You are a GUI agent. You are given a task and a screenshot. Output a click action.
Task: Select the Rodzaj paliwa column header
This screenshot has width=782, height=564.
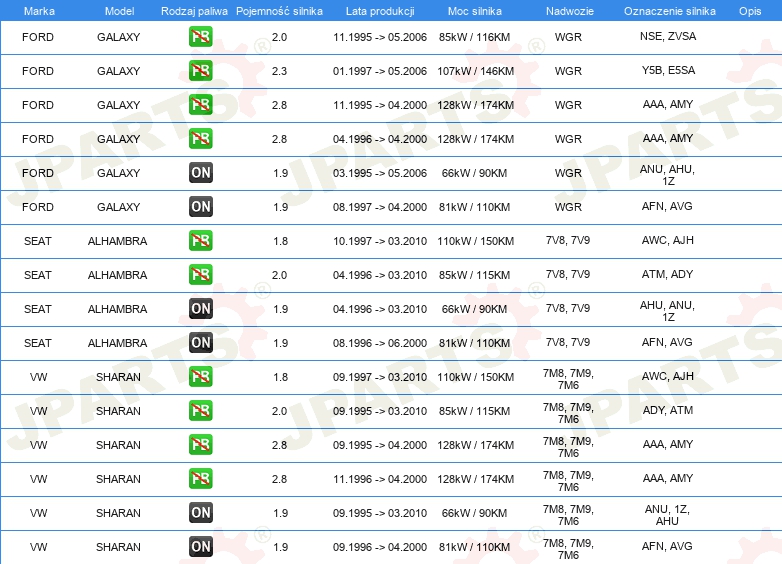pyautogui.click(x=194, y=11)
